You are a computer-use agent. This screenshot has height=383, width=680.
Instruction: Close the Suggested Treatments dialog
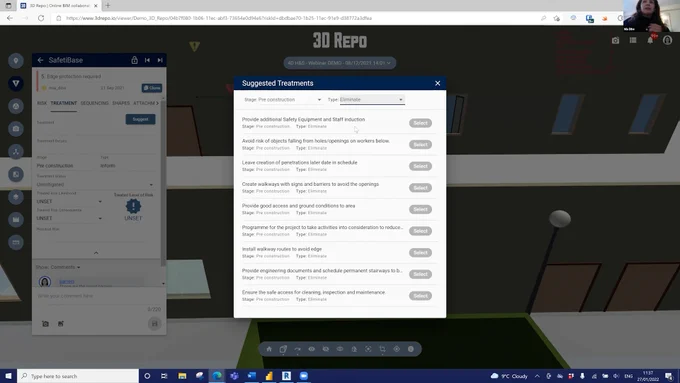click(438, 83)
